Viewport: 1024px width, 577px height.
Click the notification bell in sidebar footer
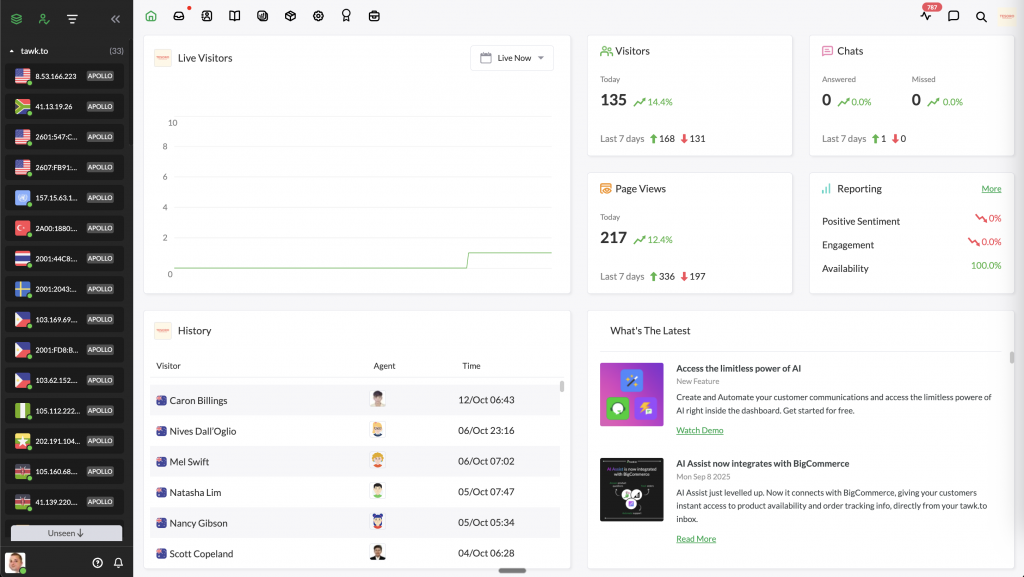pos(118,562)
